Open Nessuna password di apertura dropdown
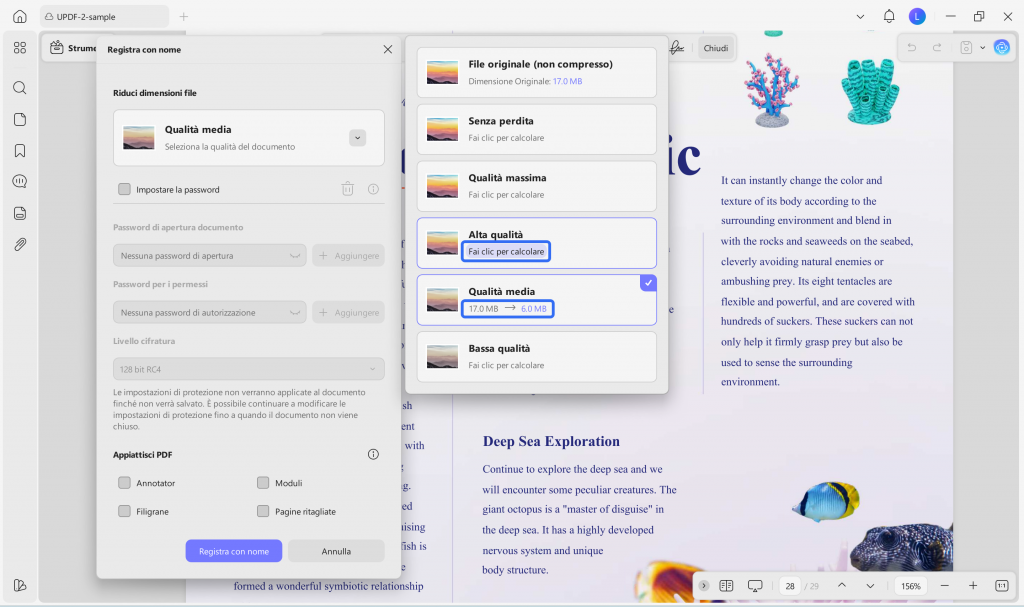This screenshot has height=607, width=1024. [x=209, y=255]
